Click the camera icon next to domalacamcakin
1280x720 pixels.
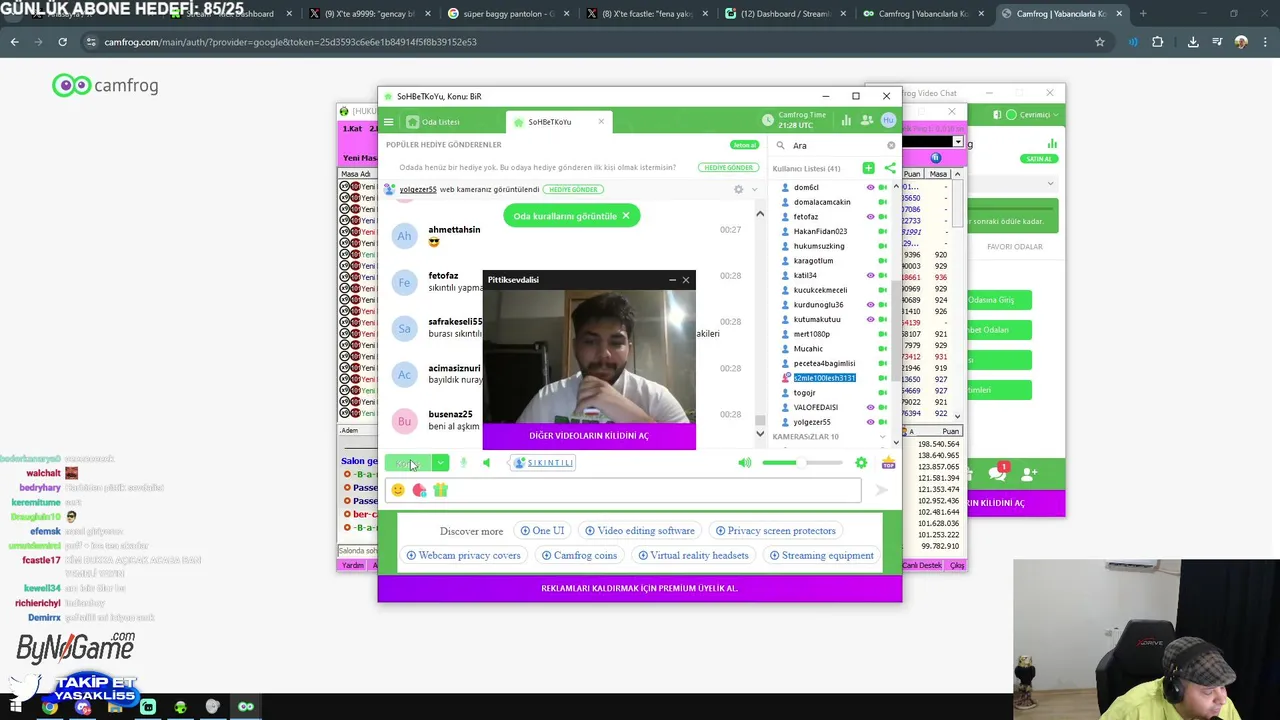tap(883, 202)
